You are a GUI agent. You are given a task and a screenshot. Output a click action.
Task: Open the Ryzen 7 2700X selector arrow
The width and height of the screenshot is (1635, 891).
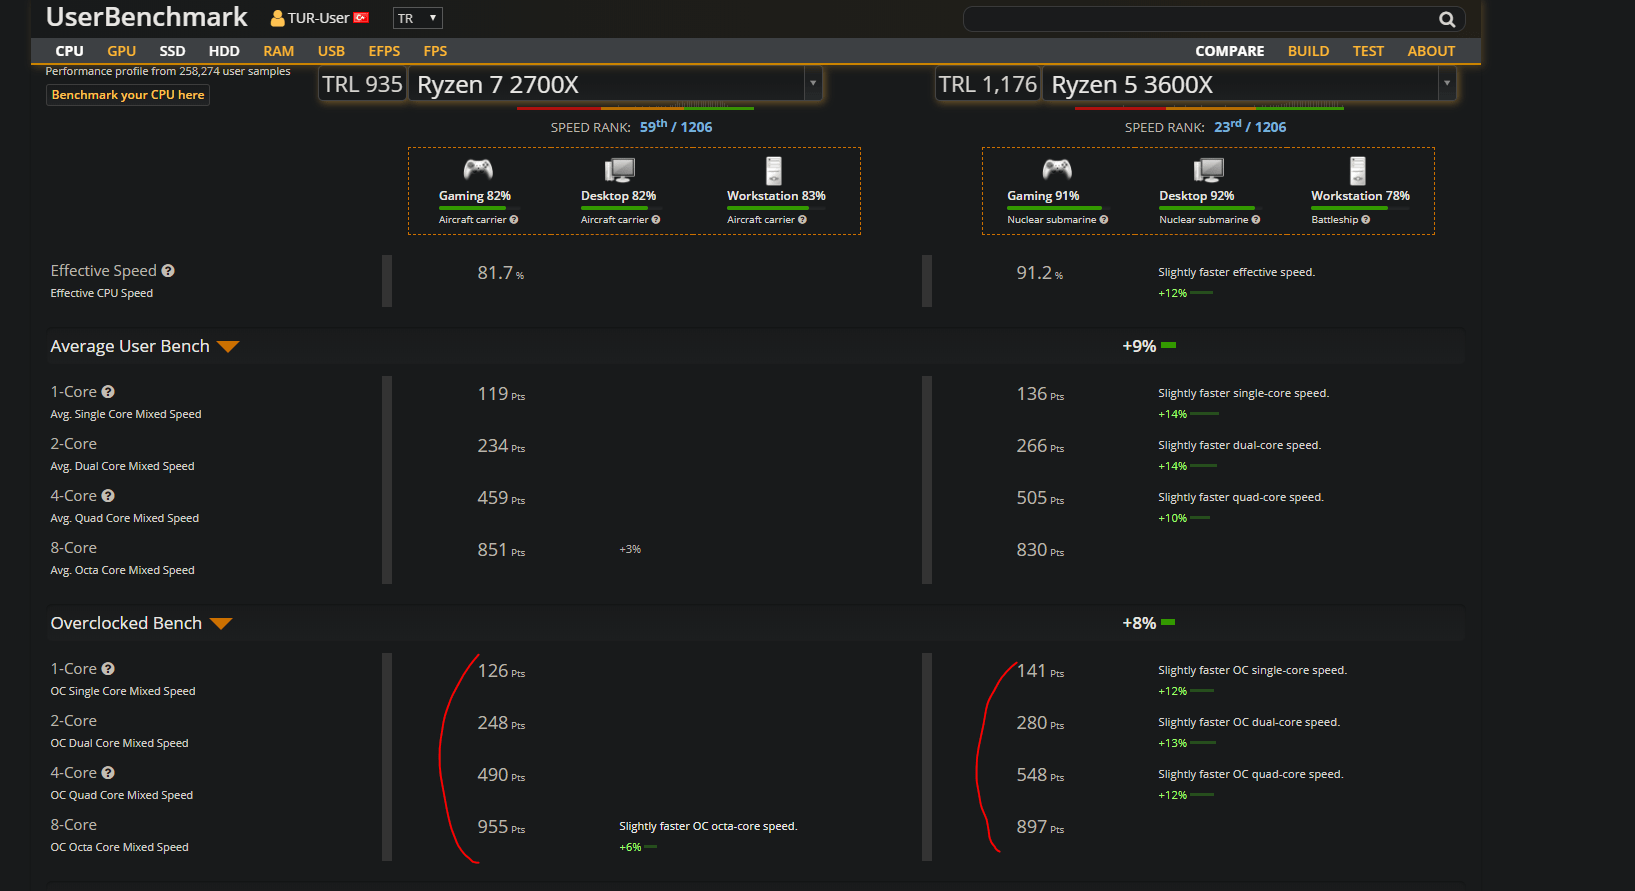[x=813, y=84]
